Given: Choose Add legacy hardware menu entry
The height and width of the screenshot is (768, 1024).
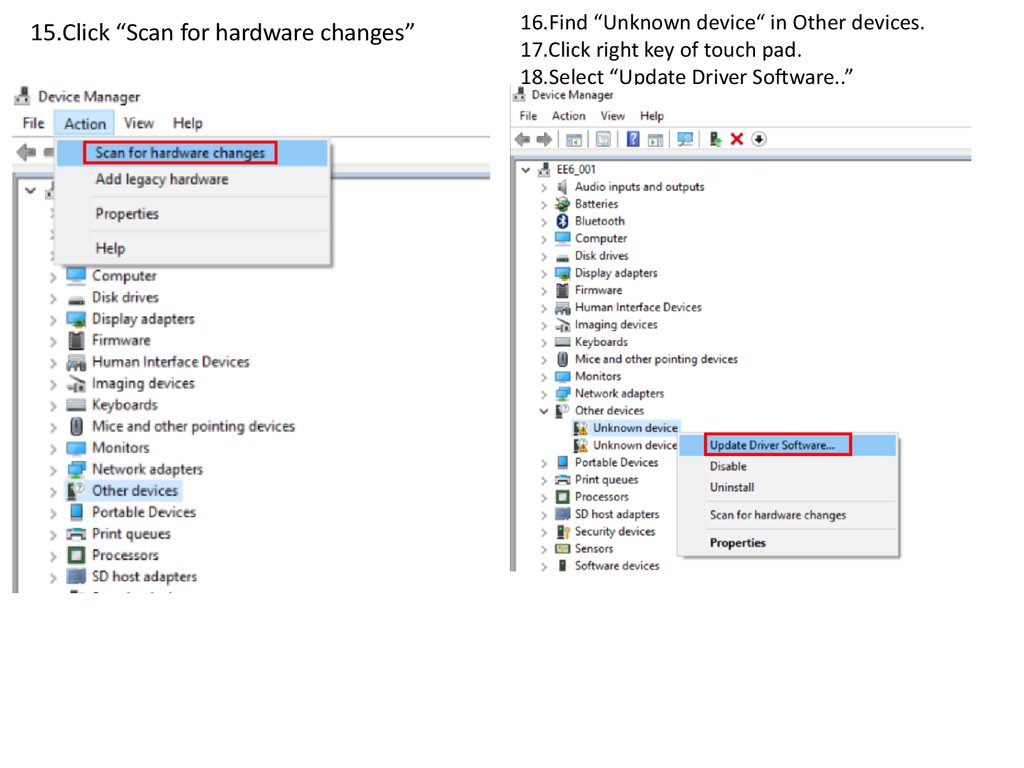Looking at the screenshot, I should tap(162, 179).
